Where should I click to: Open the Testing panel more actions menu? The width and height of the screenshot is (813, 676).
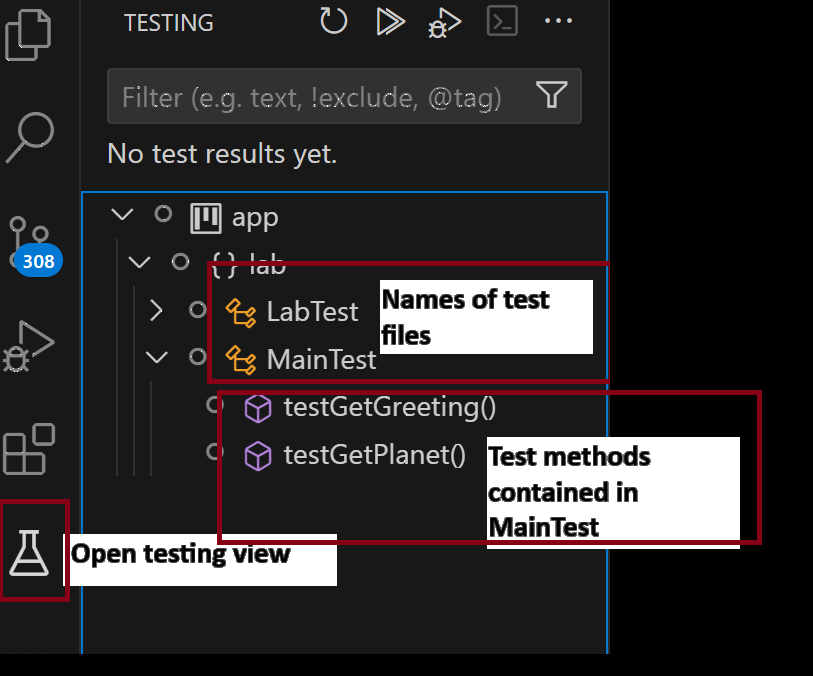[x=558, y=21]
